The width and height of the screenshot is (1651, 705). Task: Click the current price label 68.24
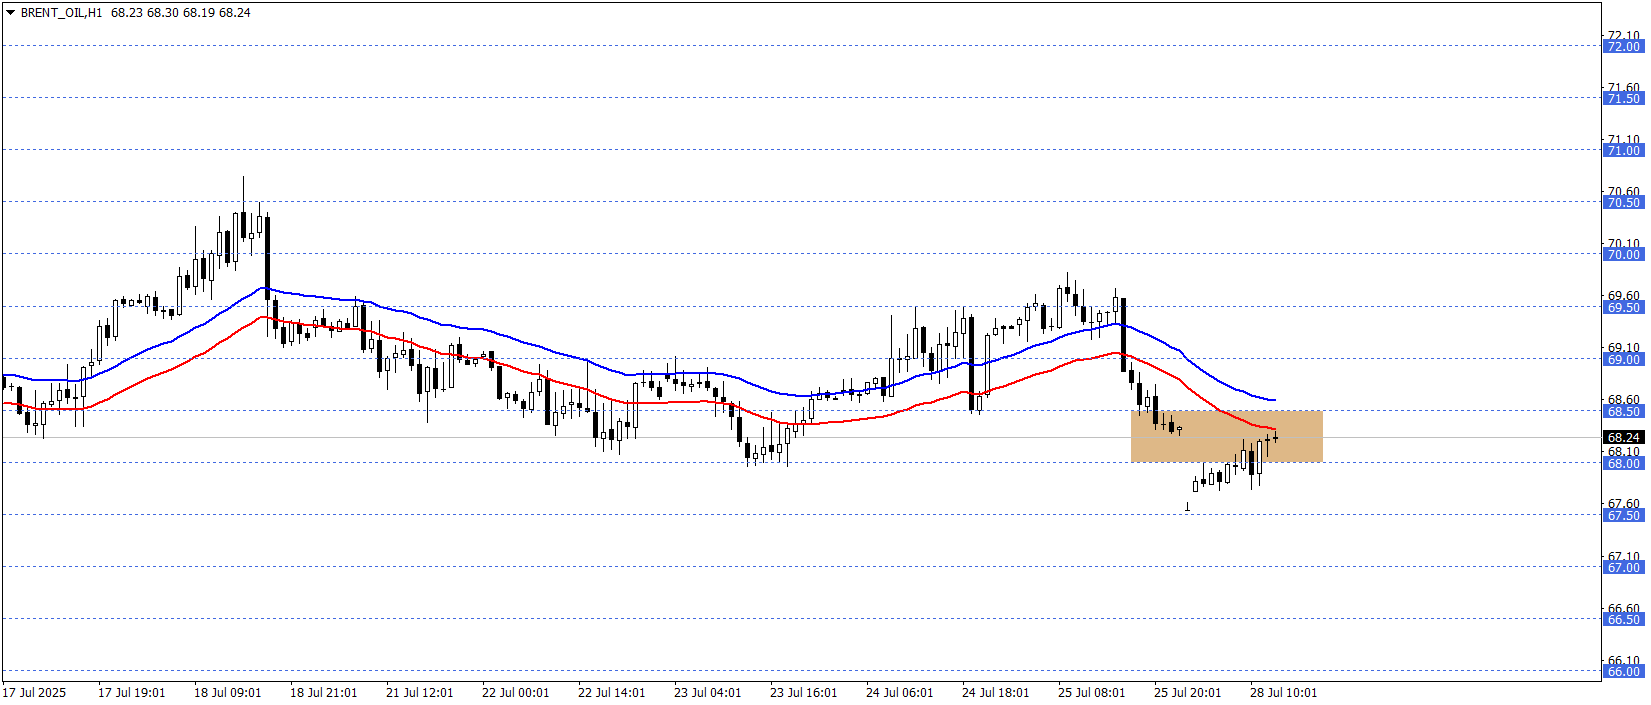(x=1624, y=437)
